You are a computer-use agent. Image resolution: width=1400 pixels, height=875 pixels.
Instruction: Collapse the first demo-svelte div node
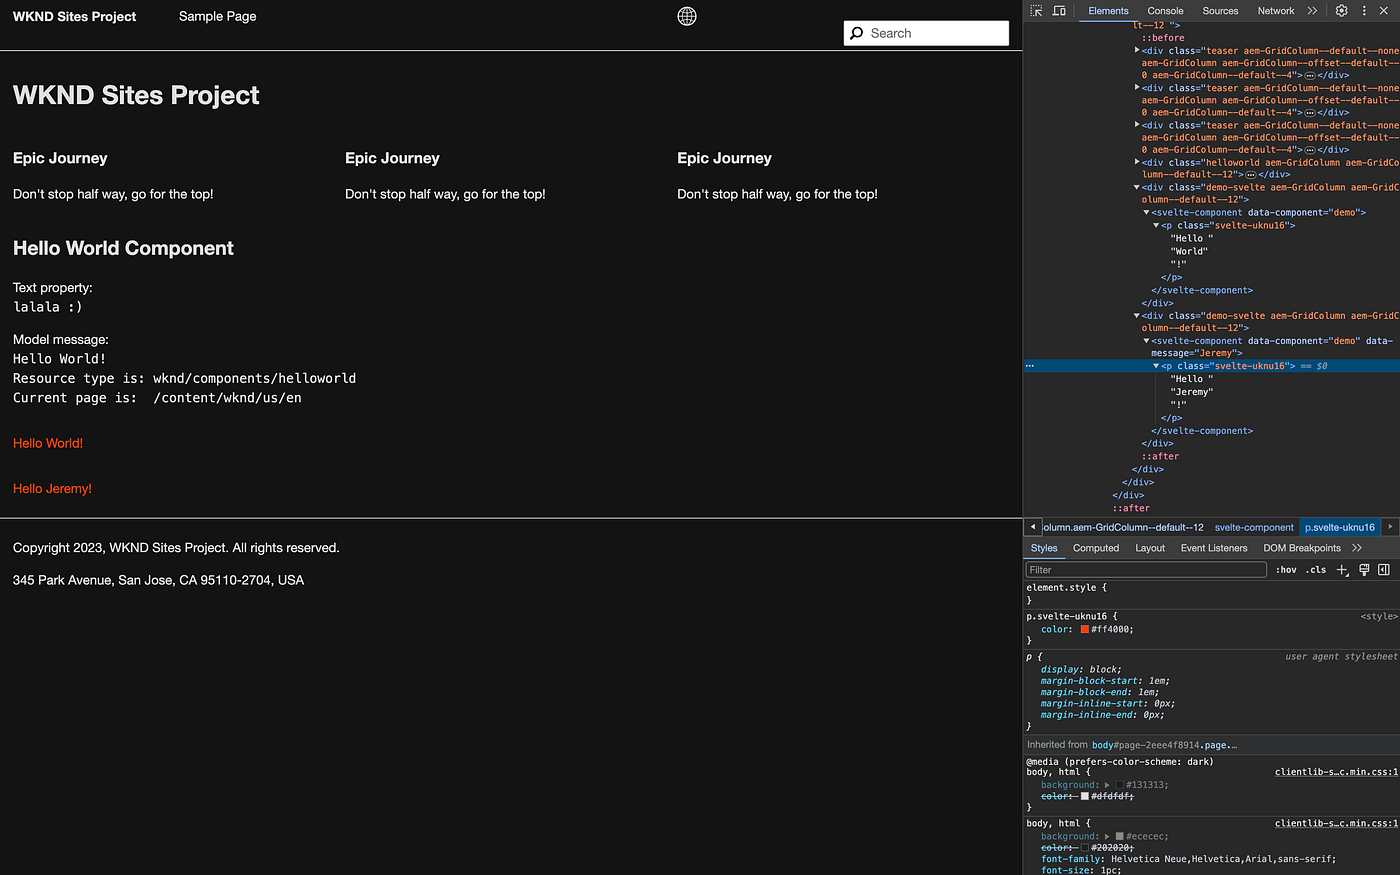tap(1137, 187)
